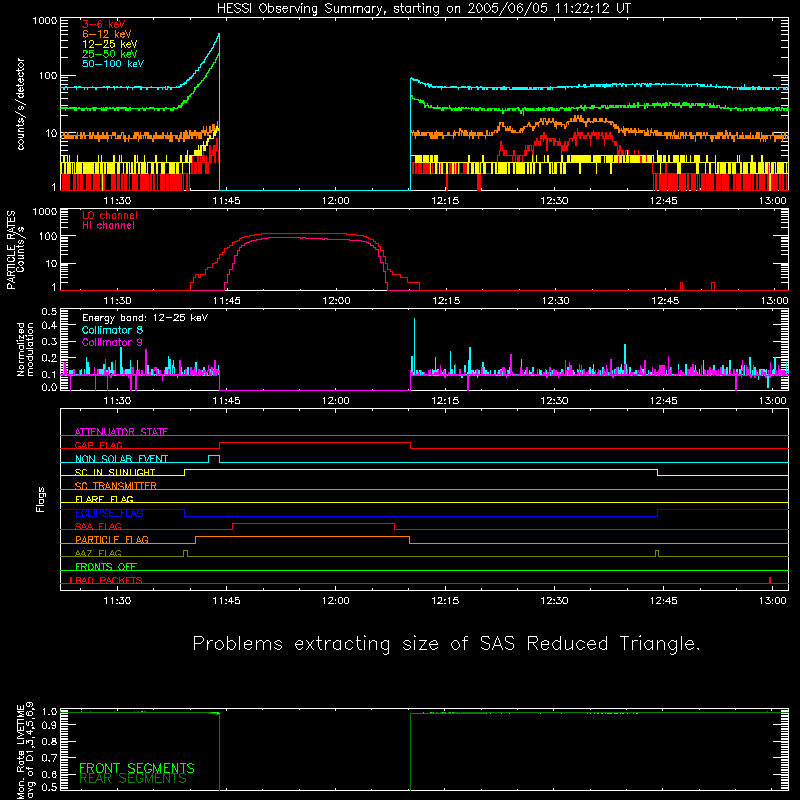Click the SAA_FLAG label
The image size is (800, 800).
[x=98, y=526]
